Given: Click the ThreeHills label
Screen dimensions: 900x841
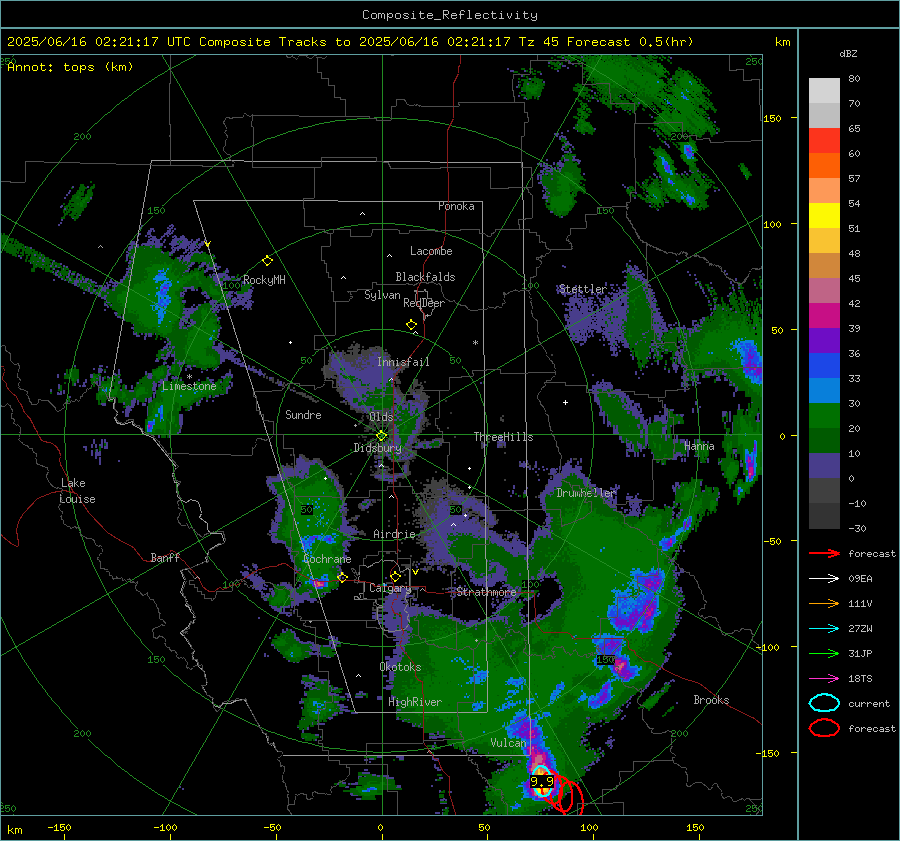Looking at the screenshot, I should pos(503,437).
